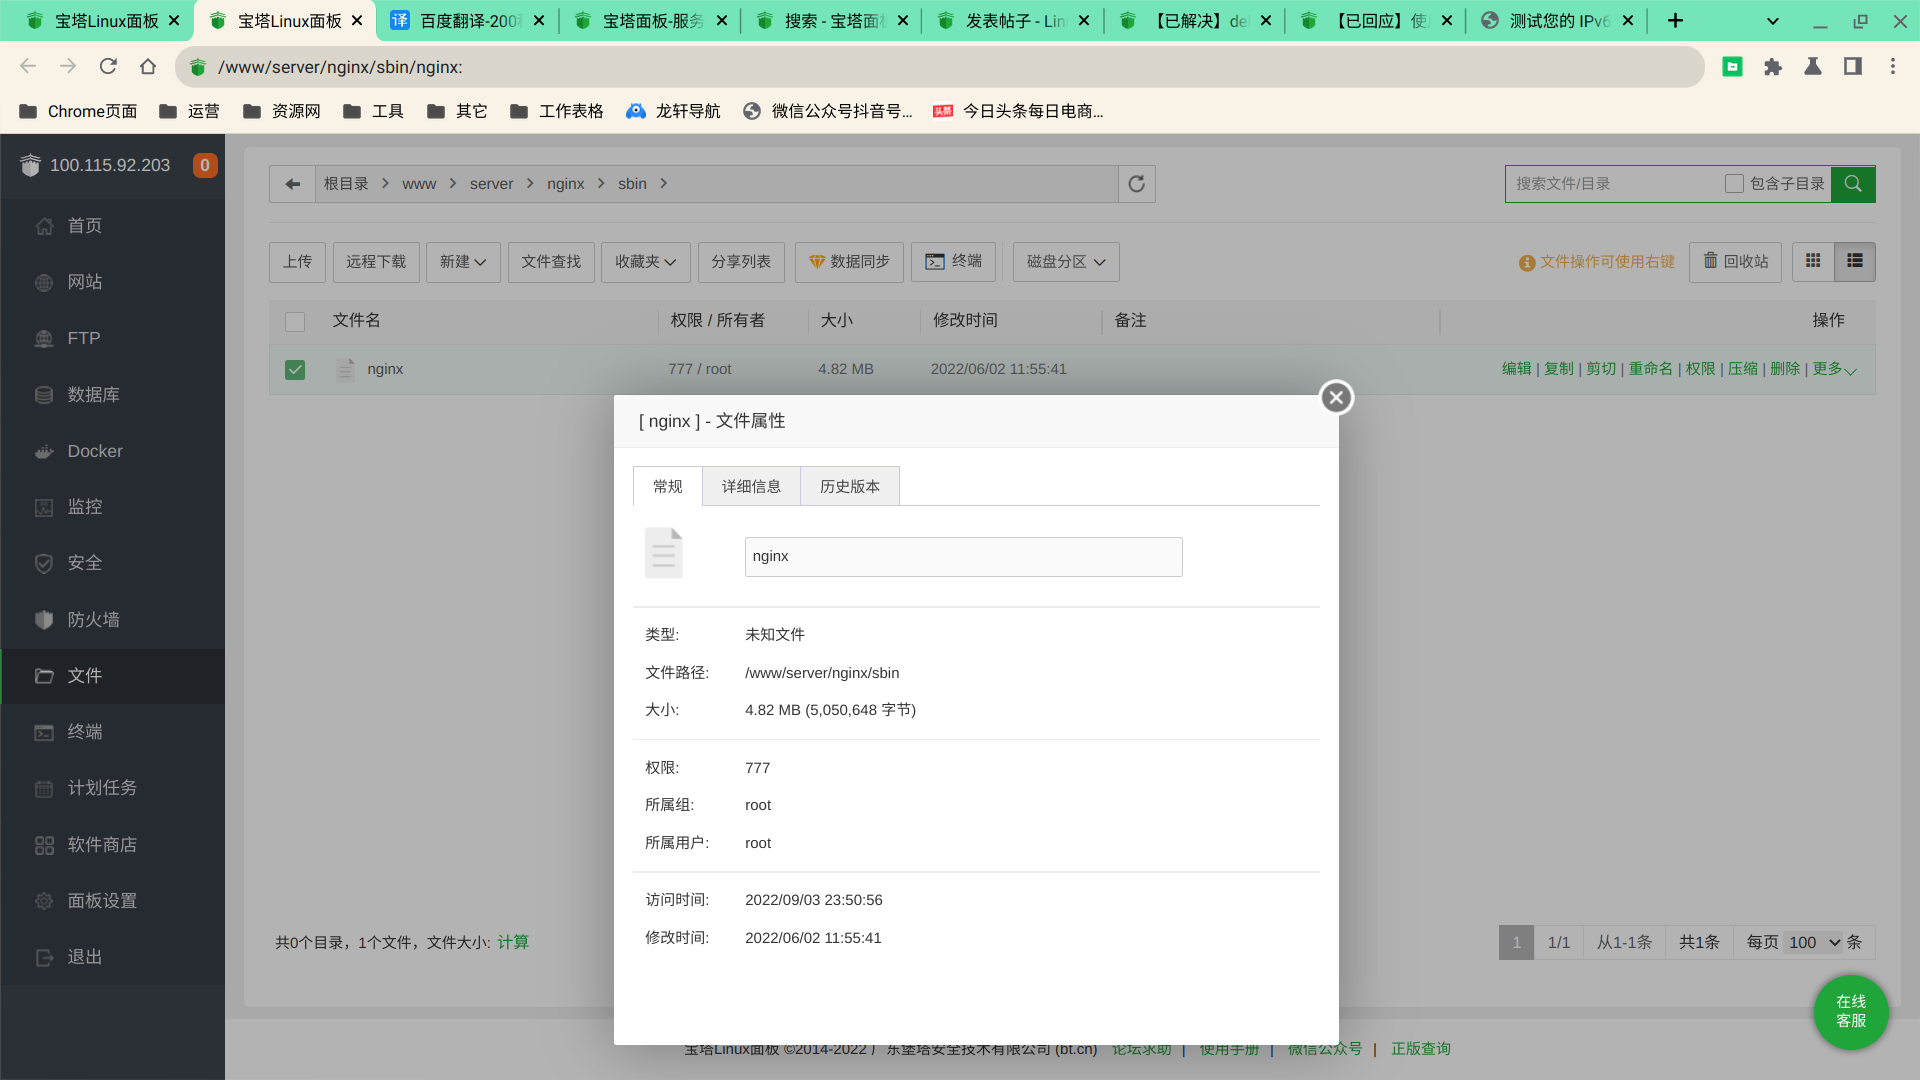The width and height of the screenshot is (1920, 1080).
Task: Click the 搜索文件/目录 search field
Action: (x=1612, y=184)
